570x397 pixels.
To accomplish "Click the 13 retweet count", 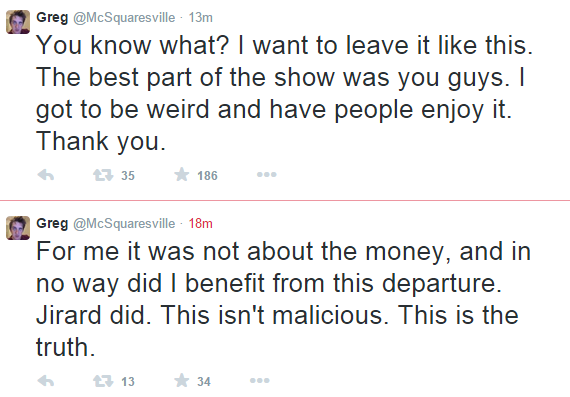I will click(128, 381).
